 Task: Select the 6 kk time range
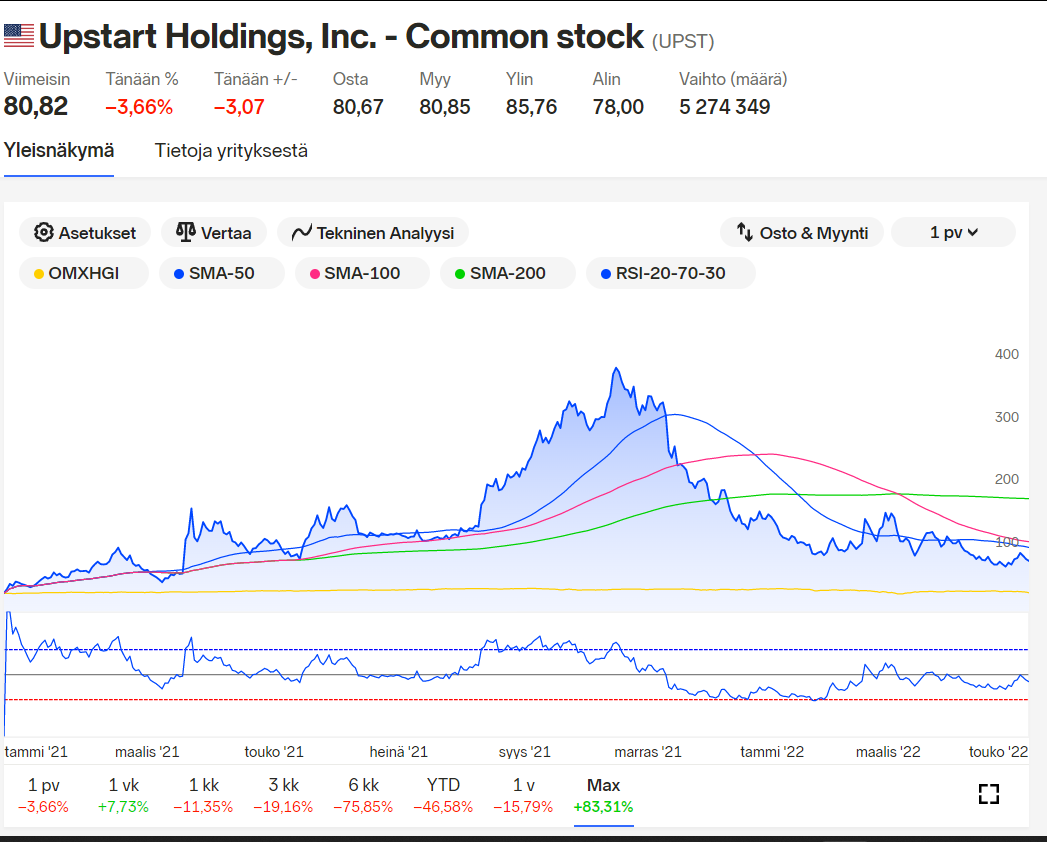point(363,795)
